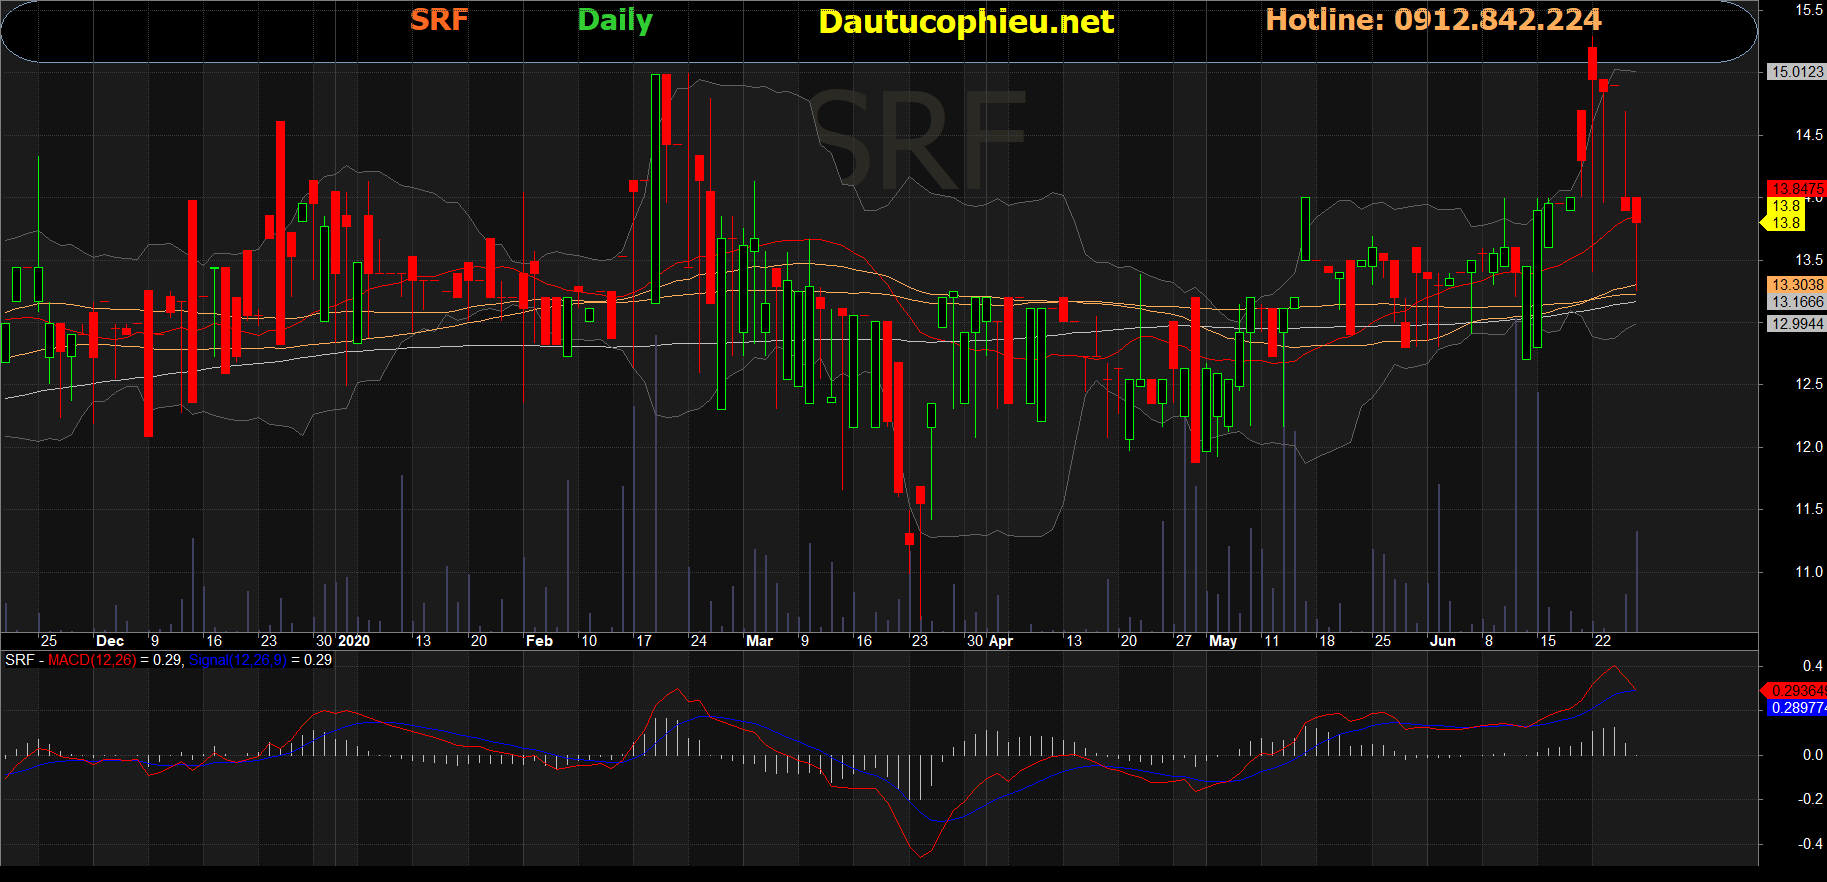
Task: Click the 12.5 price axis label
Action: [x=1809, y=384]
